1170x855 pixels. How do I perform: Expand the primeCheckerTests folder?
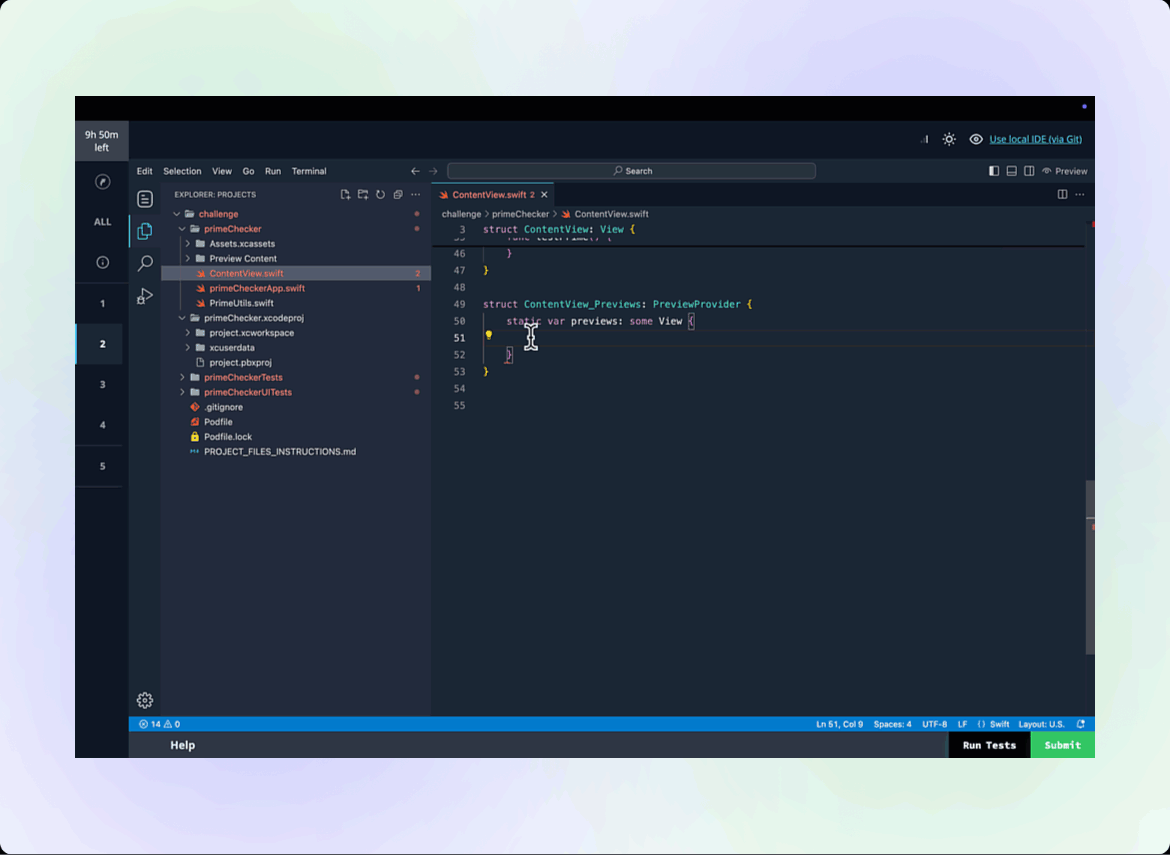coord(182,378)
